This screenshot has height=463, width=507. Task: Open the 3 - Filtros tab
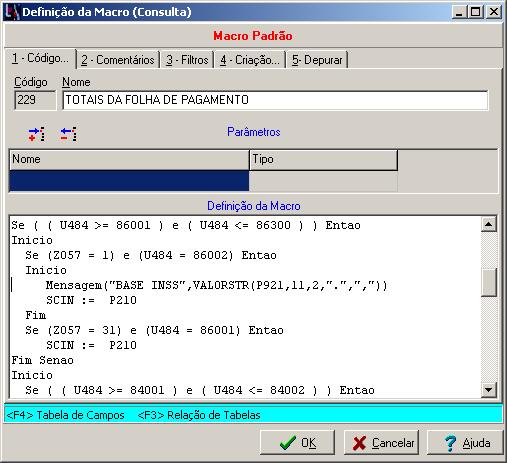[x=187, y=60]
